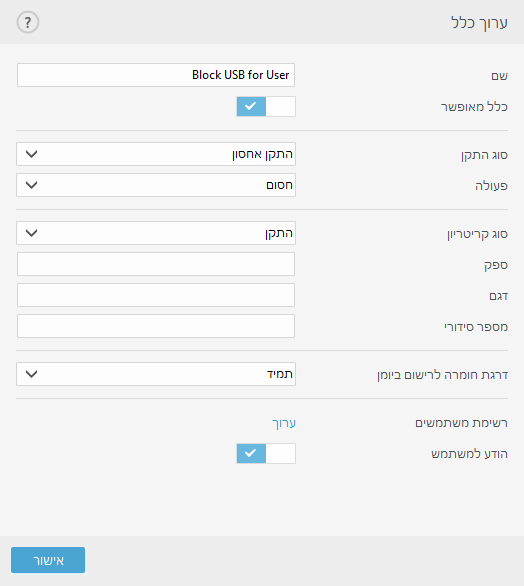Open the 'סוג התקן' device type dropdown

pos(156,154)
